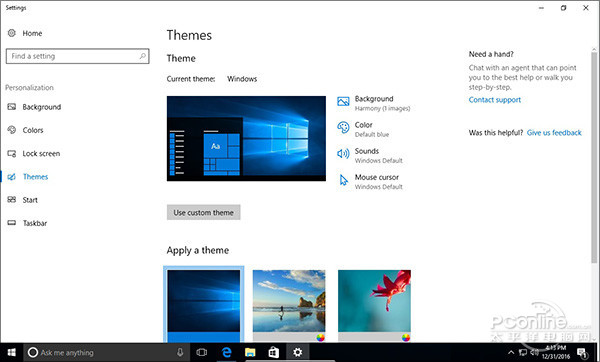Open Sounds Windows Default option text
The image size is (600, 362).
(378, 155)
